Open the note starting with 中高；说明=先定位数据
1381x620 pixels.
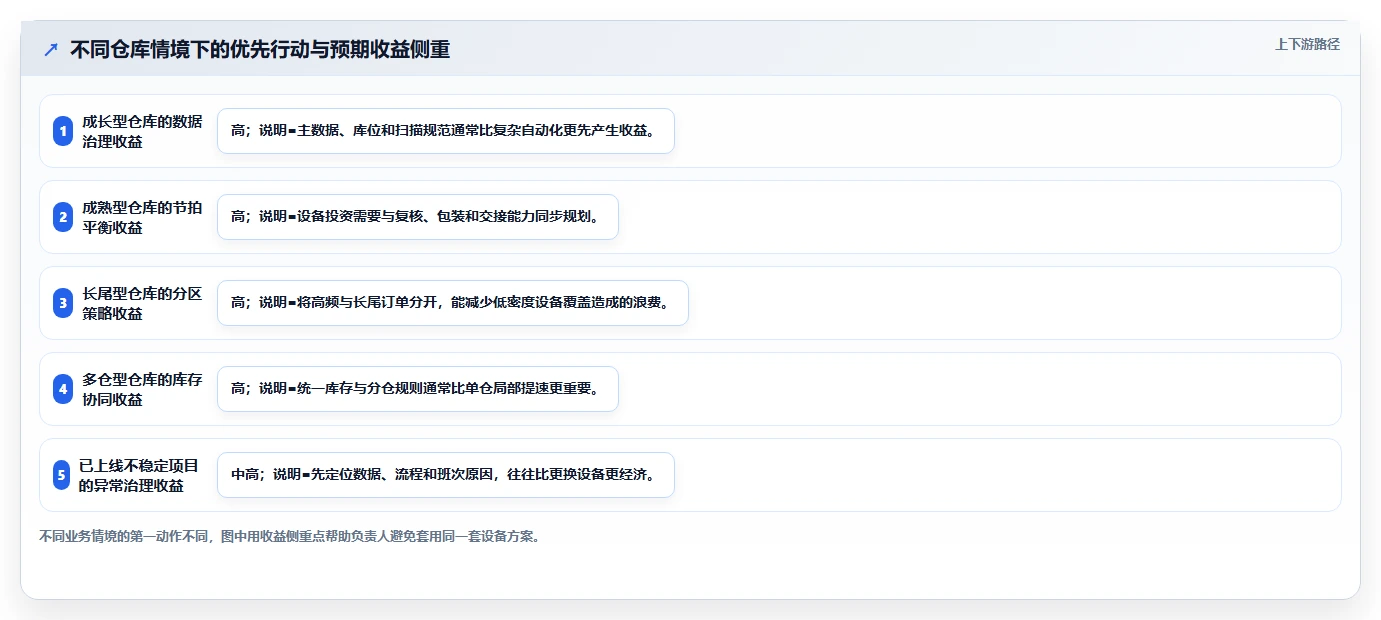pyautogui.click(x=446, y=475)
